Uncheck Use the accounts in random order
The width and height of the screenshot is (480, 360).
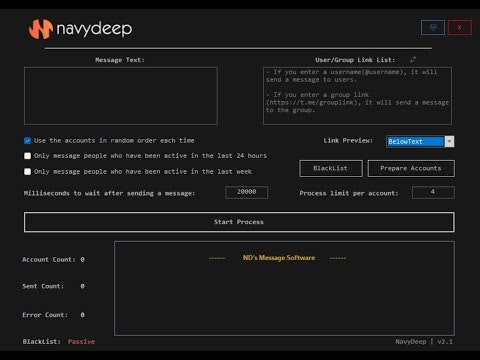coord(28,141)
